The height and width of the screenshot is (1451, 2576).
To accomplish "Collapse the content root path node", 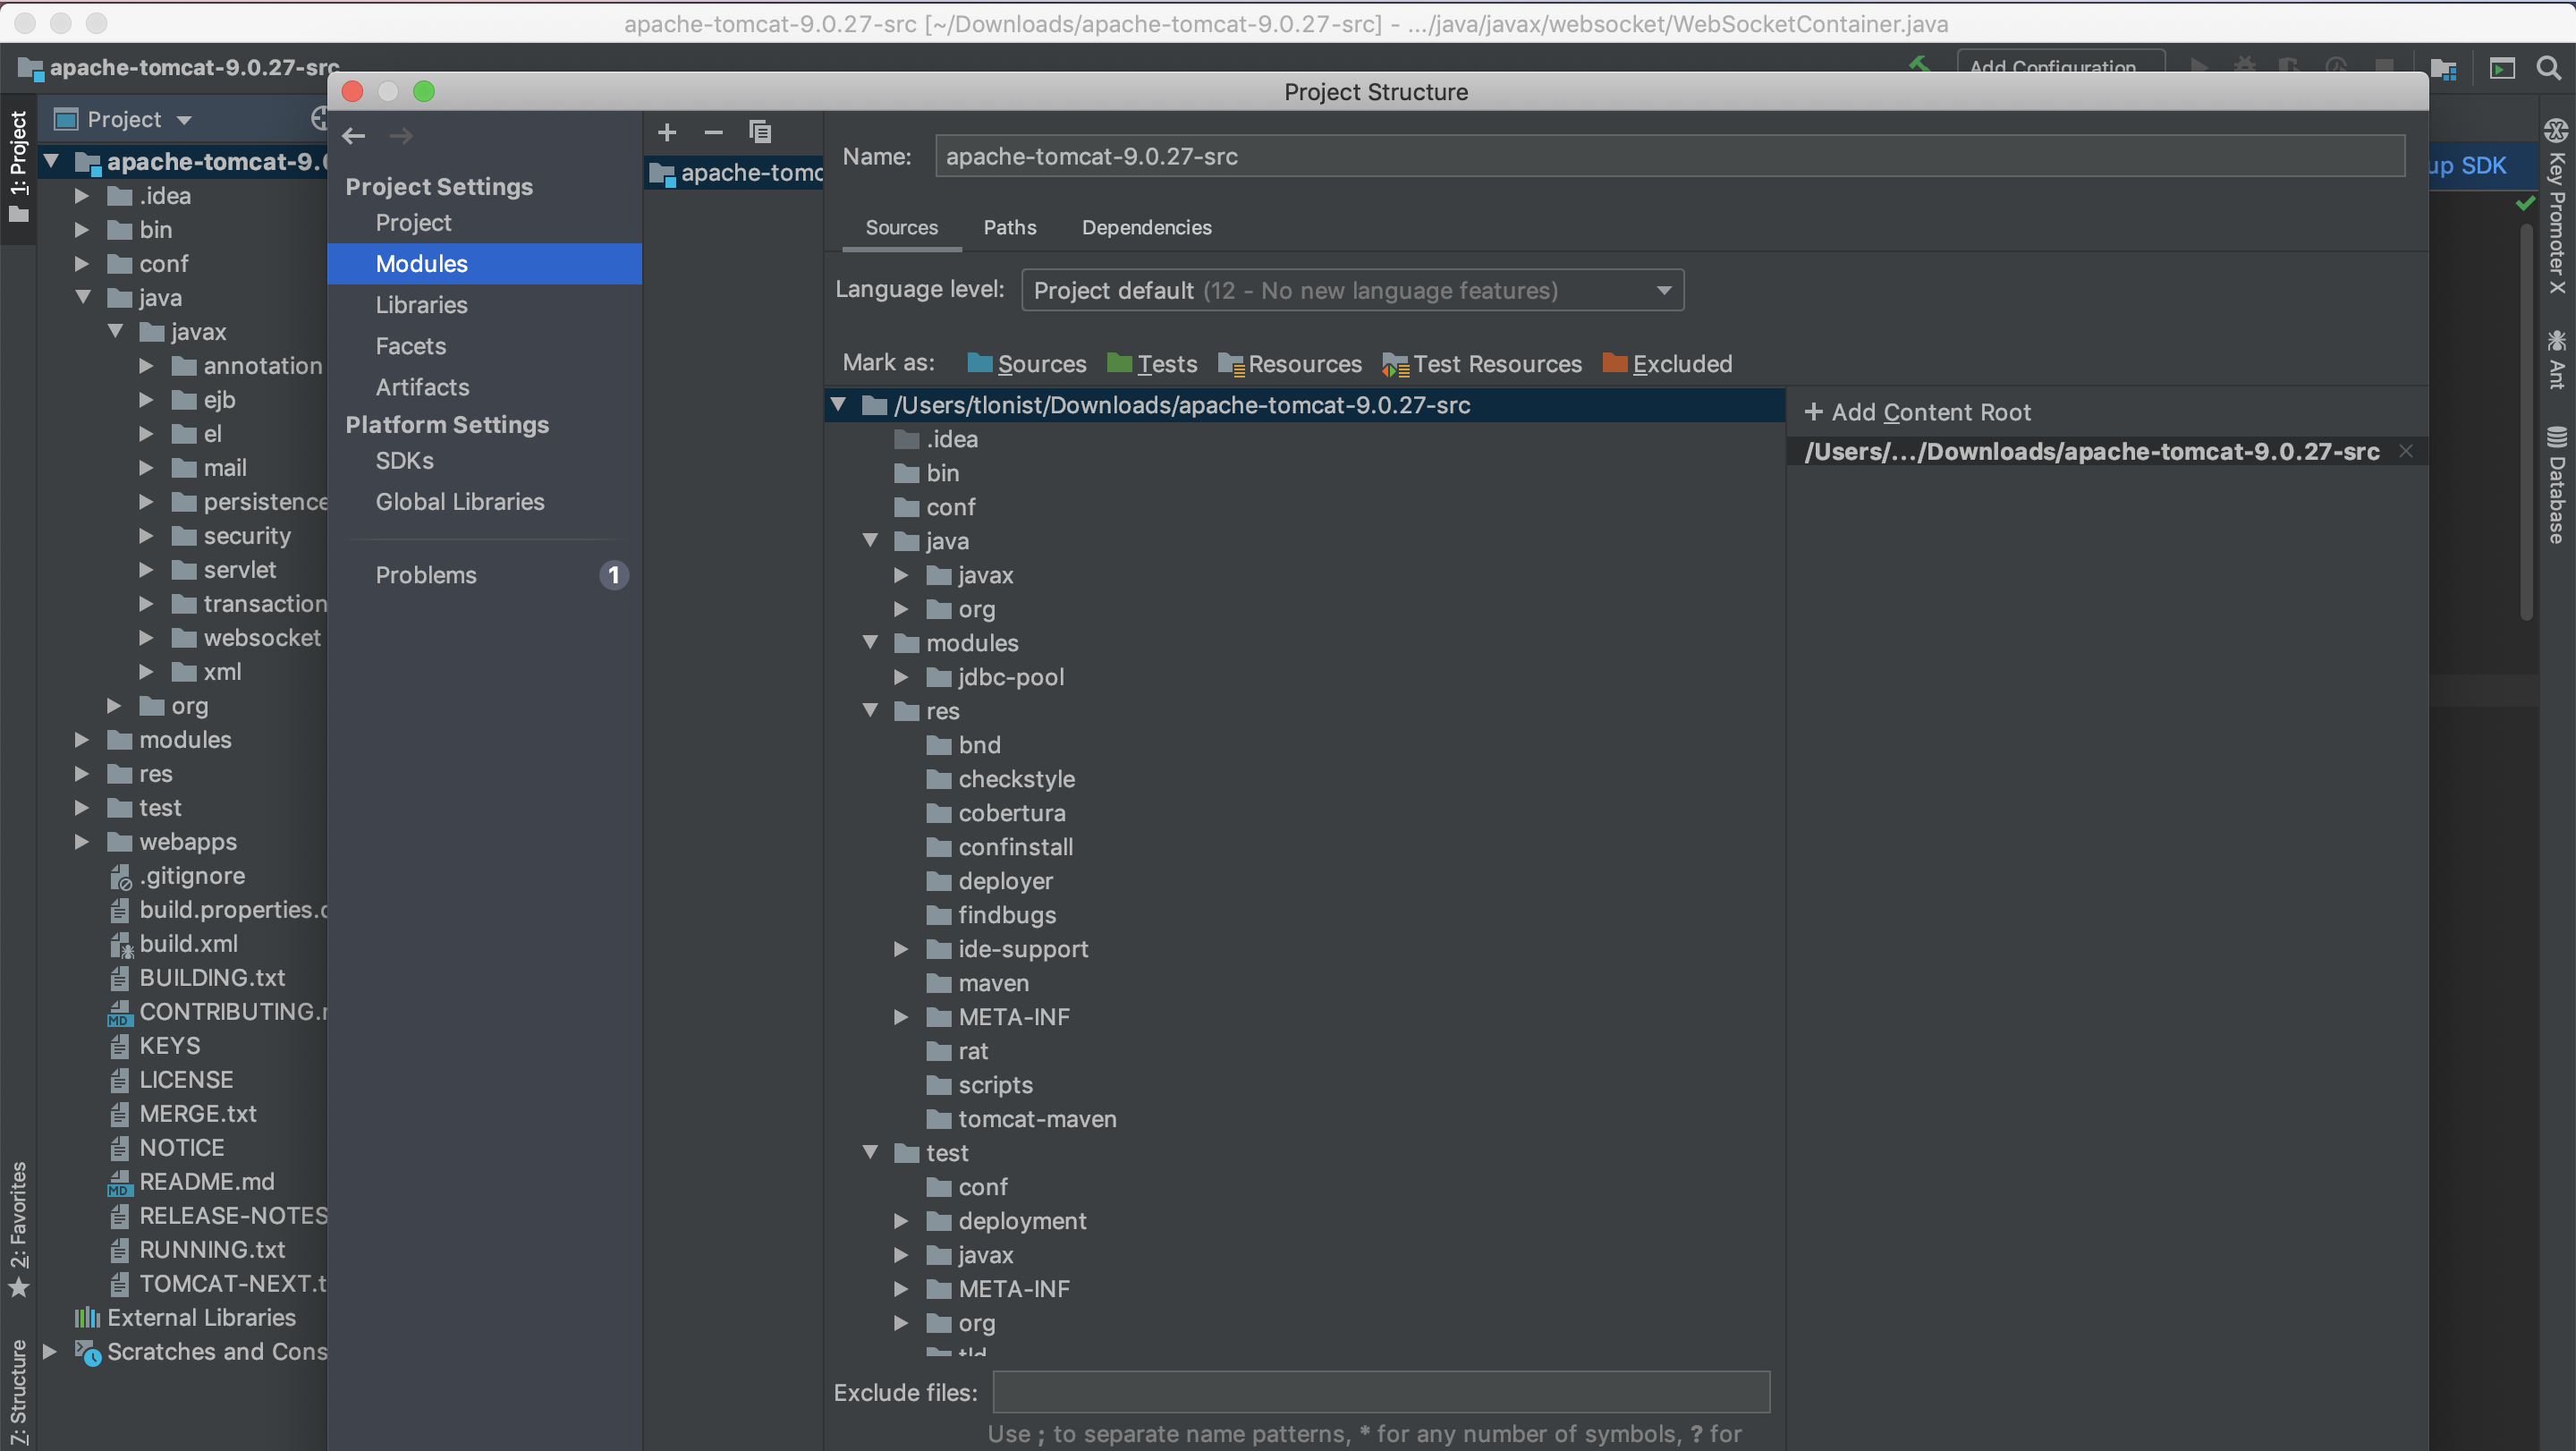I will click(839, 405).
